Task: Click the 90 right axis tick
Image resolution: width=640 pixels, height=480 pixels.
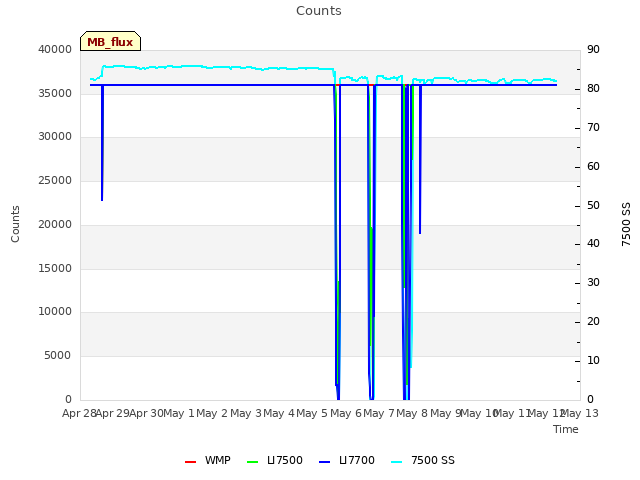Action: point(593,49)
